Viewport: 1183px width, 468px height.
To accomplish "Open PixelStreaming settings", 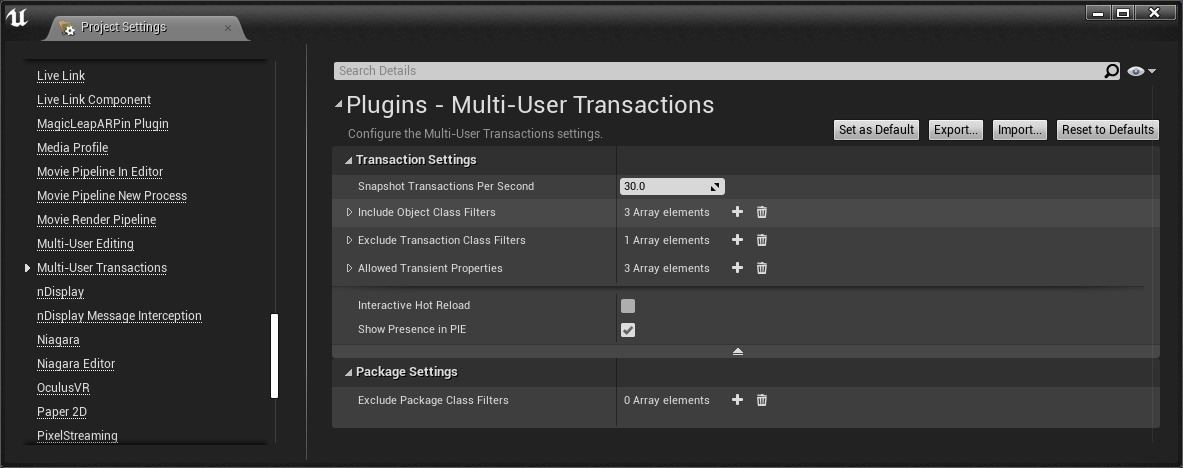I will click(77, 436).
